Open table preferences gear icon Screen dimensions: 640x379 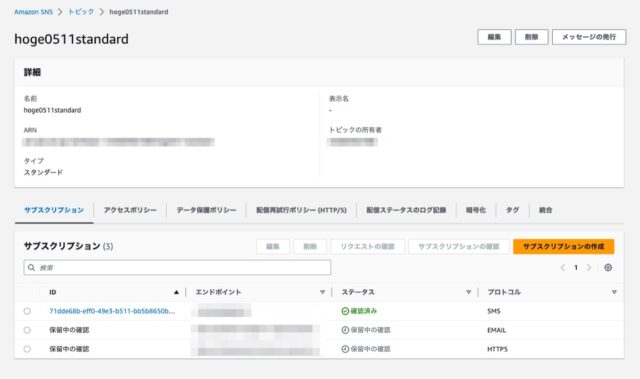(608, 268)
